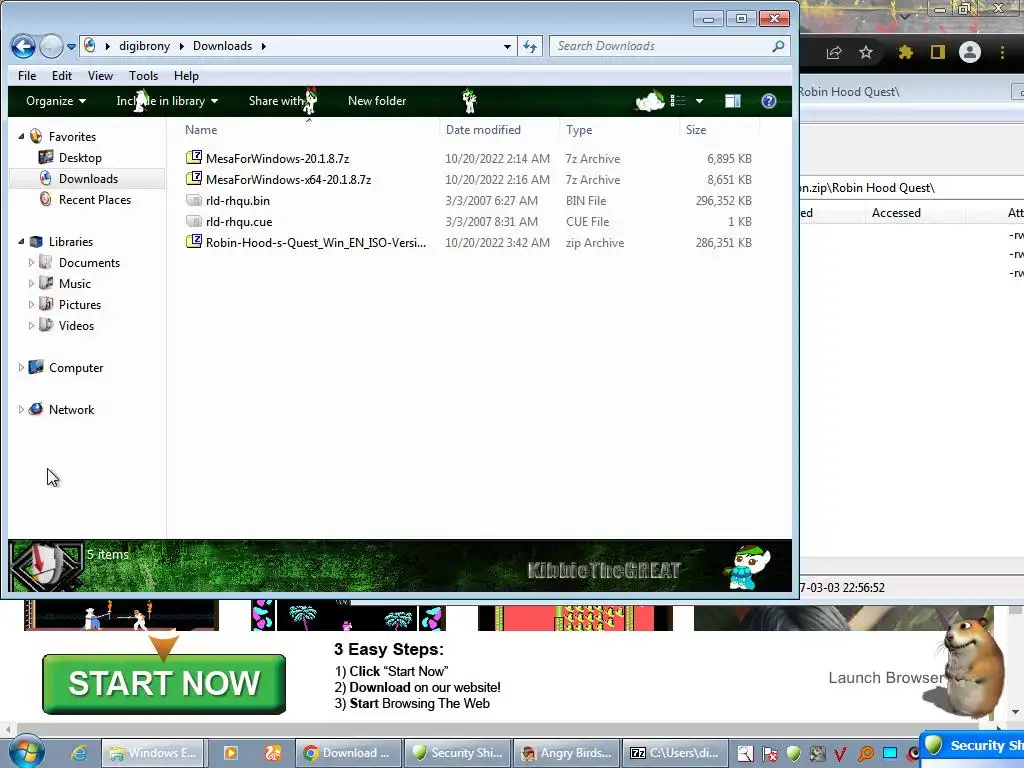Click the Computer icon in navigation pane
The width and height of the screenshot is (1024, 768).
37,367
